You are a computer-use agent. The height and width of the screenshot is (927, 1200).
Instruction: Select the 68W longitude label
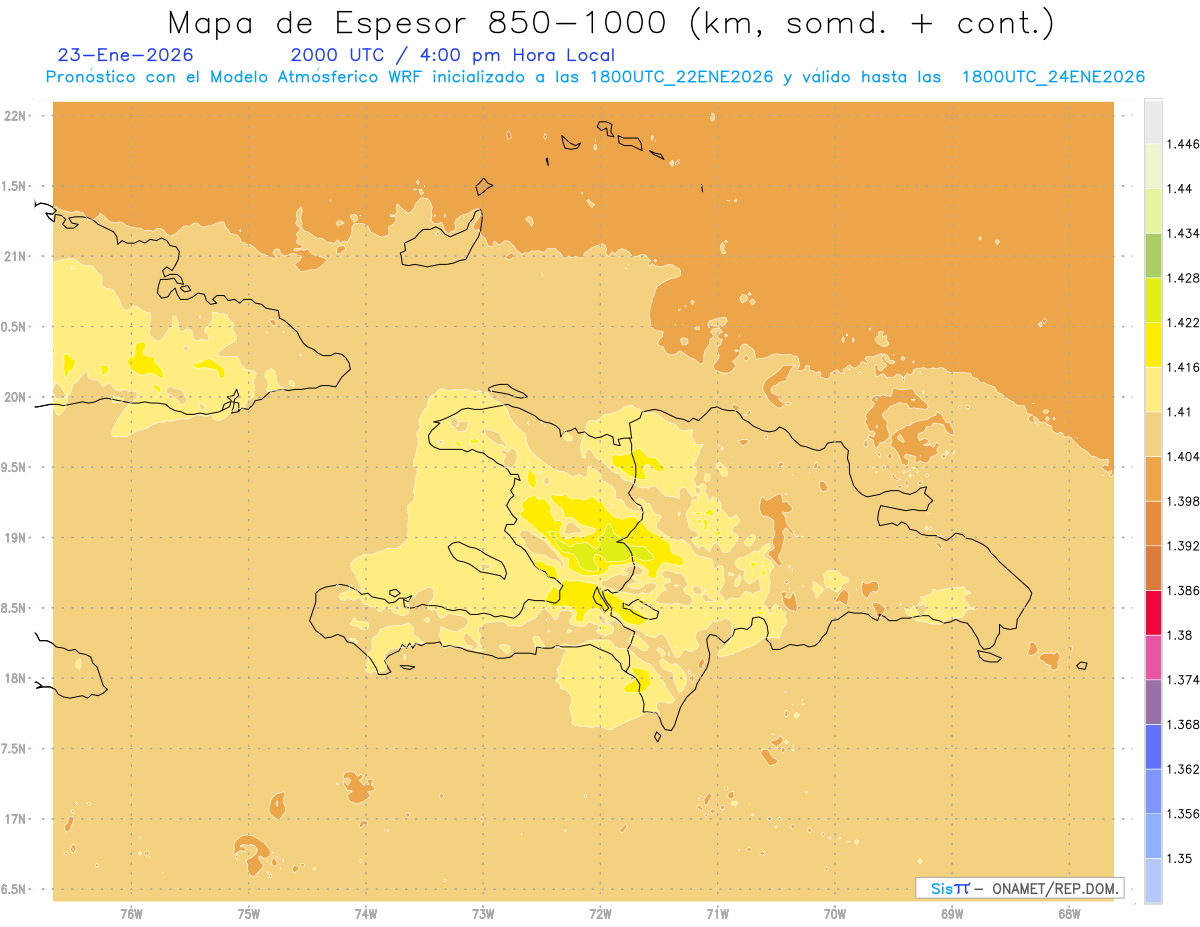pyautogui.click(x=1069, y=913)
